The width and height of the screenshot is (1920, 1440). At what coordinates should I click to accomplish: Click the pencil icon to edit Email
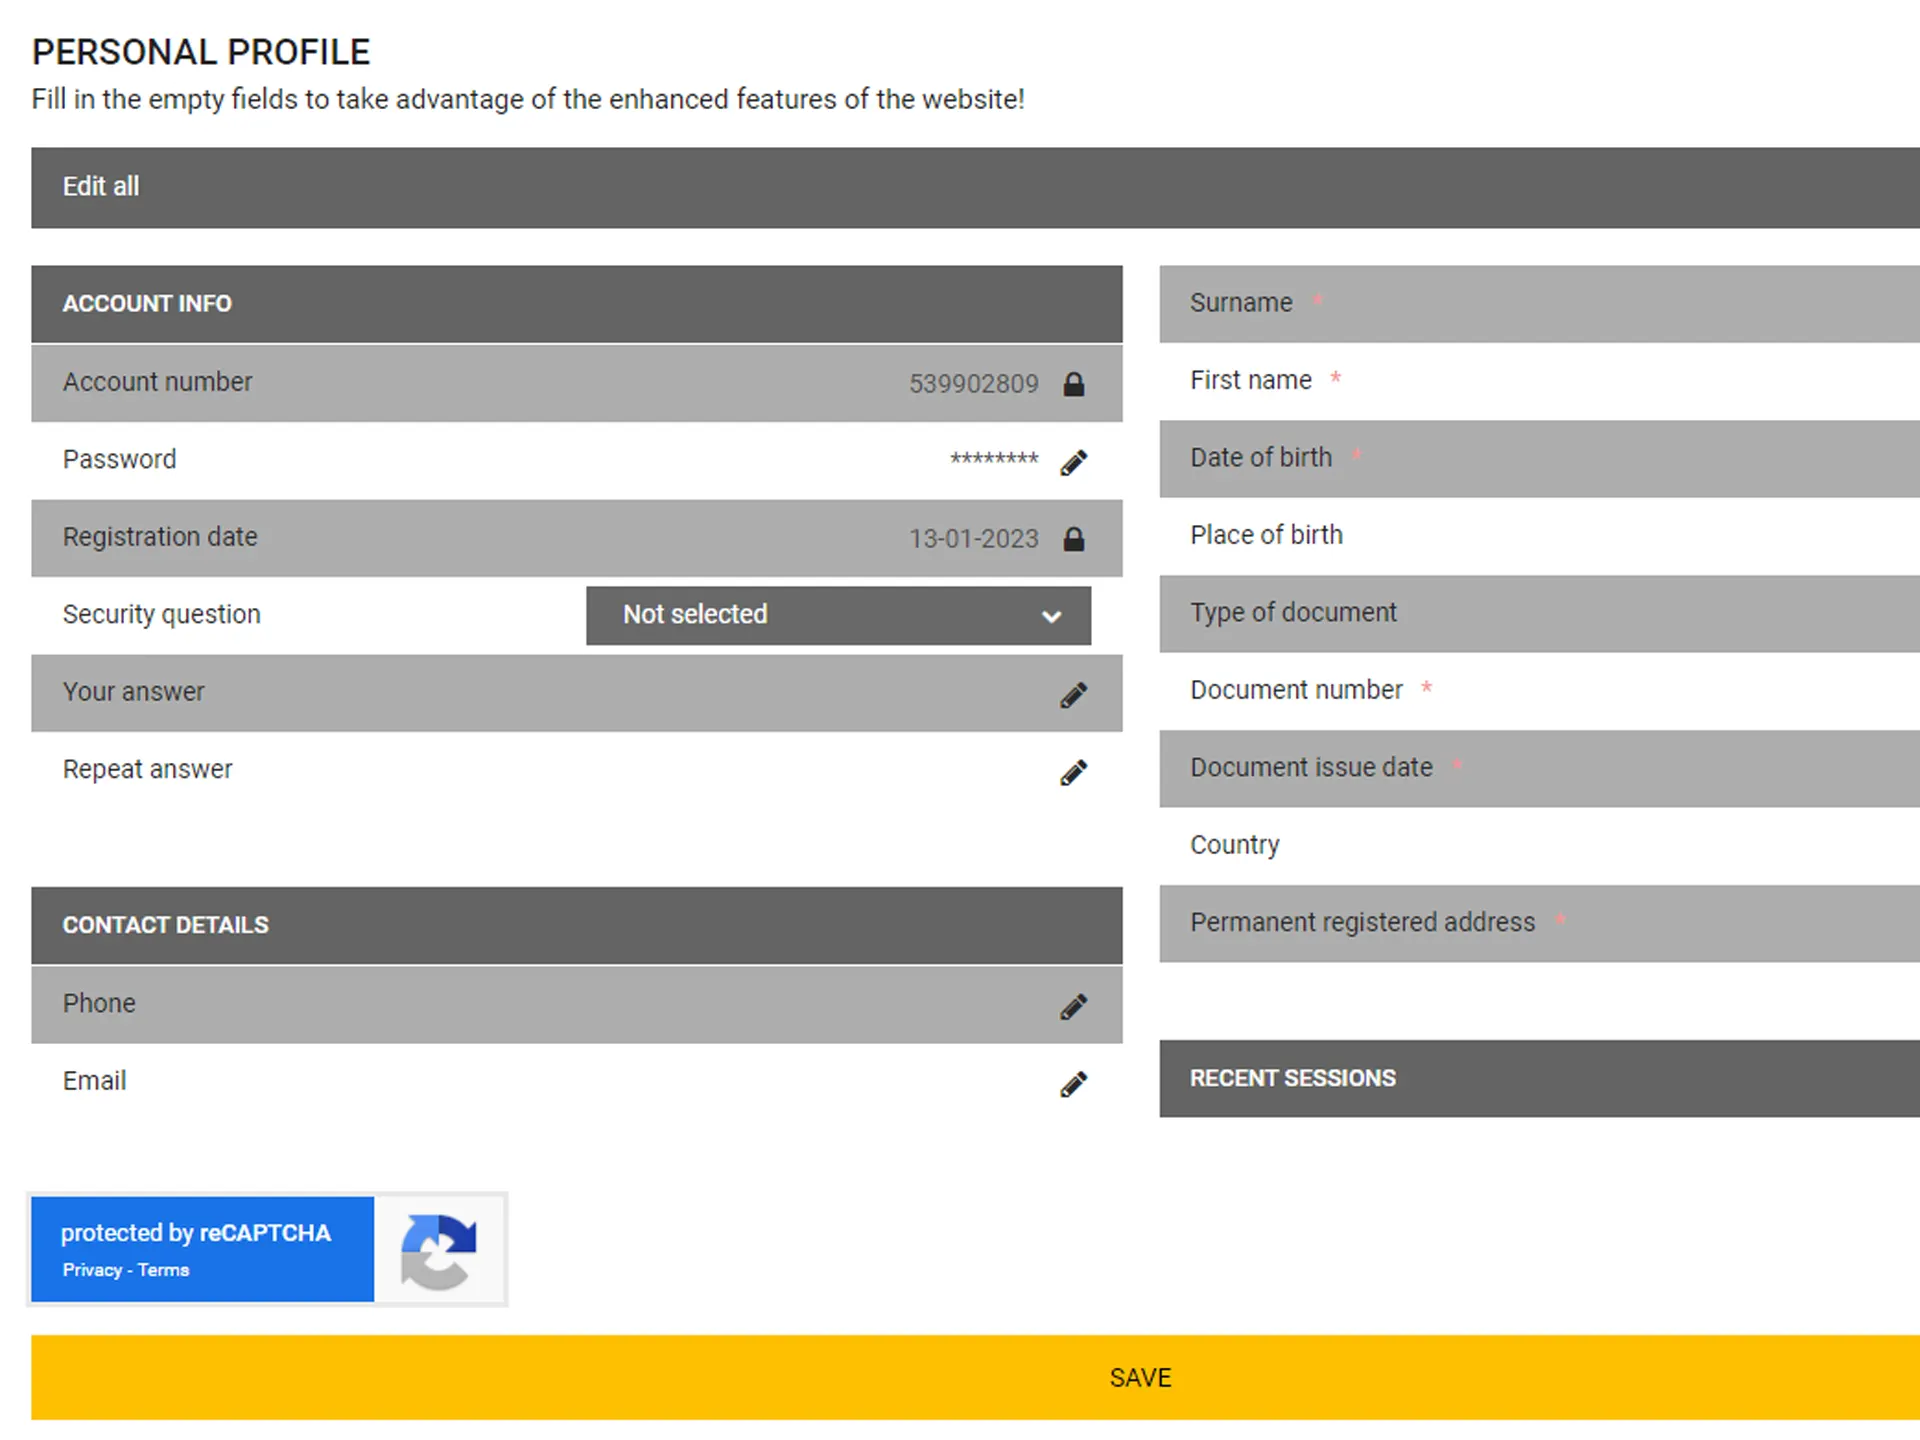tap(1073, 1084)
